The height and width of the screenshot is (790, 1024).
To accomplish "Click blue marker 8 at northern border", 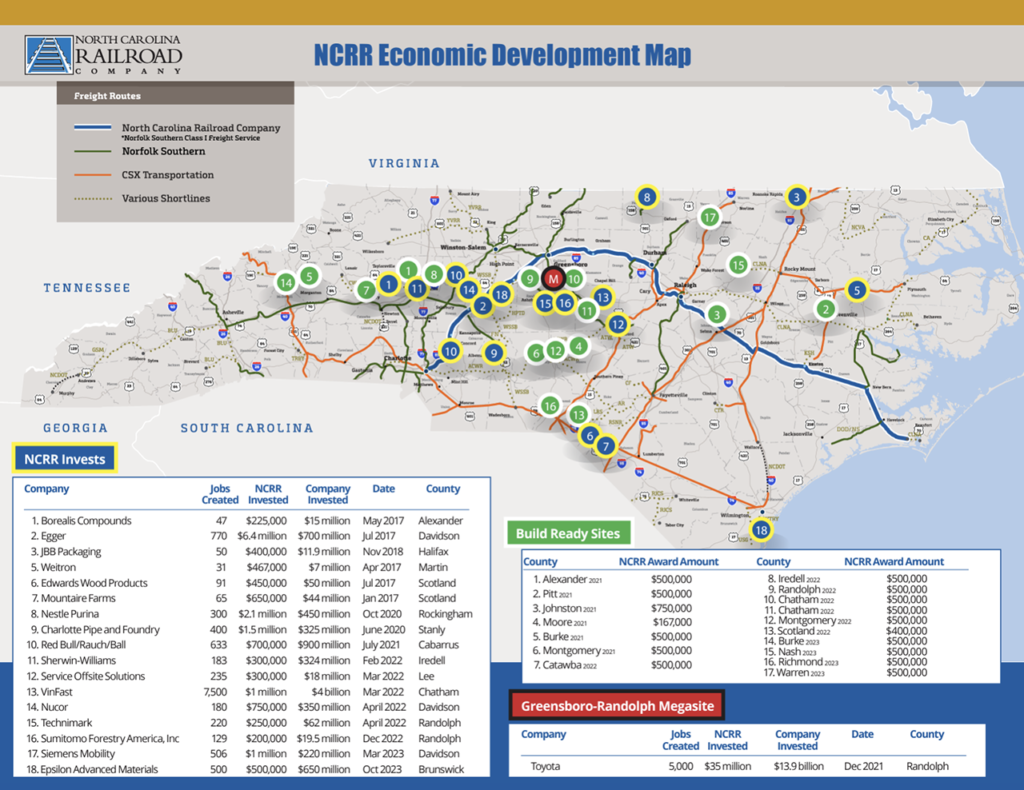I will 648,198.
